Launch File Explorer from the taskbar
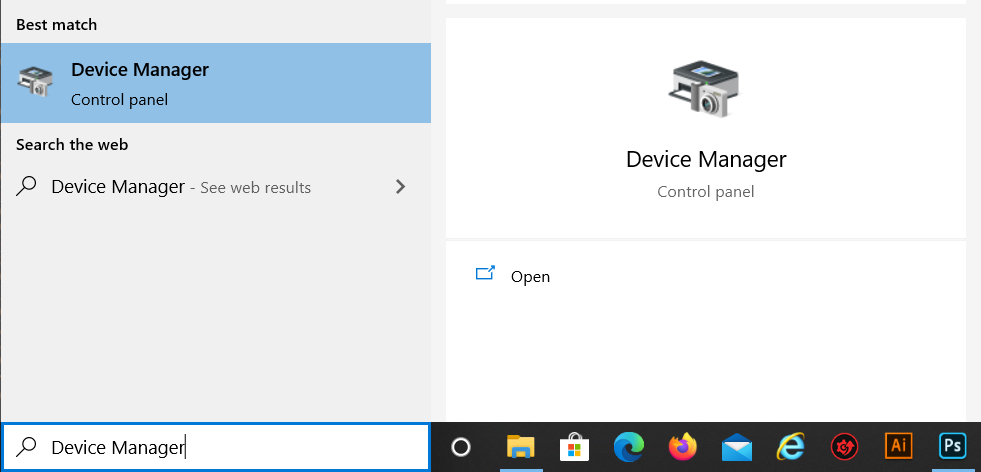Image resolution: width=981 pixels, height=472 pixels. (x=521, y=447)
